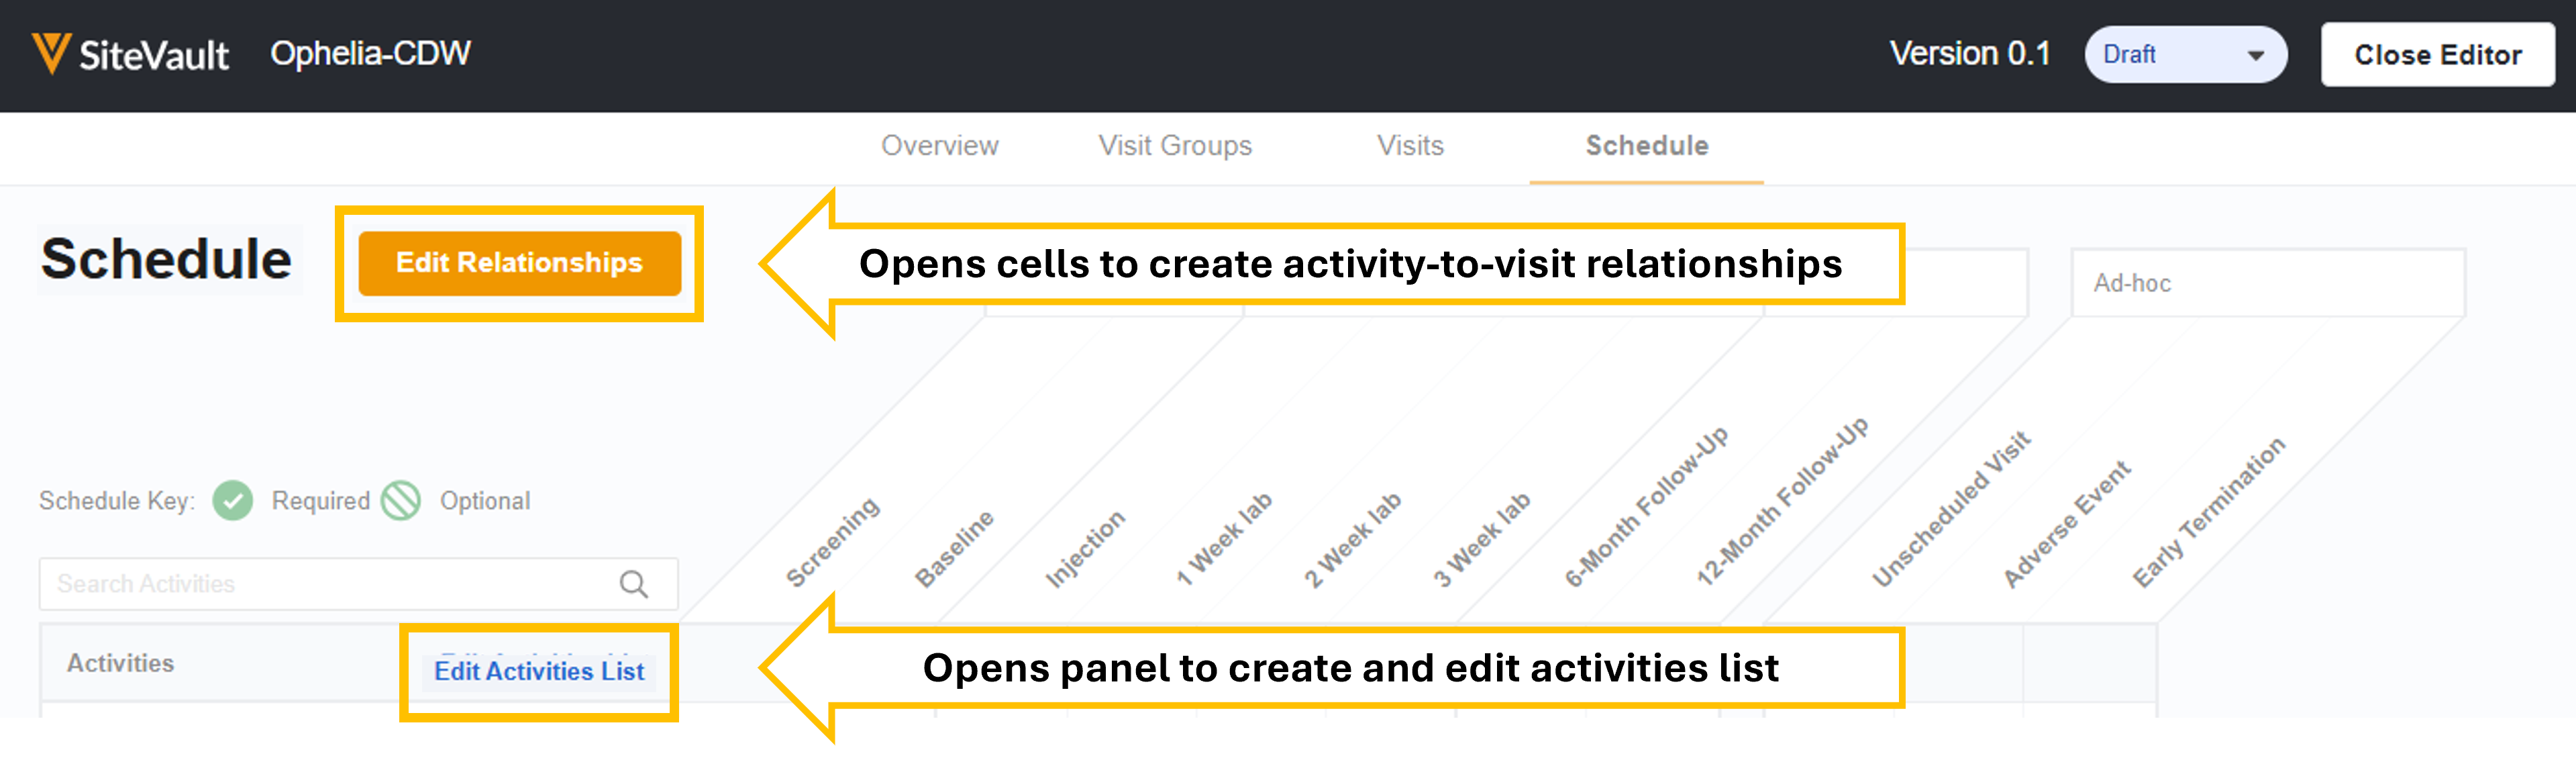
Task: Click the Draft dropdown arrow
Action: coord(2256,56)
